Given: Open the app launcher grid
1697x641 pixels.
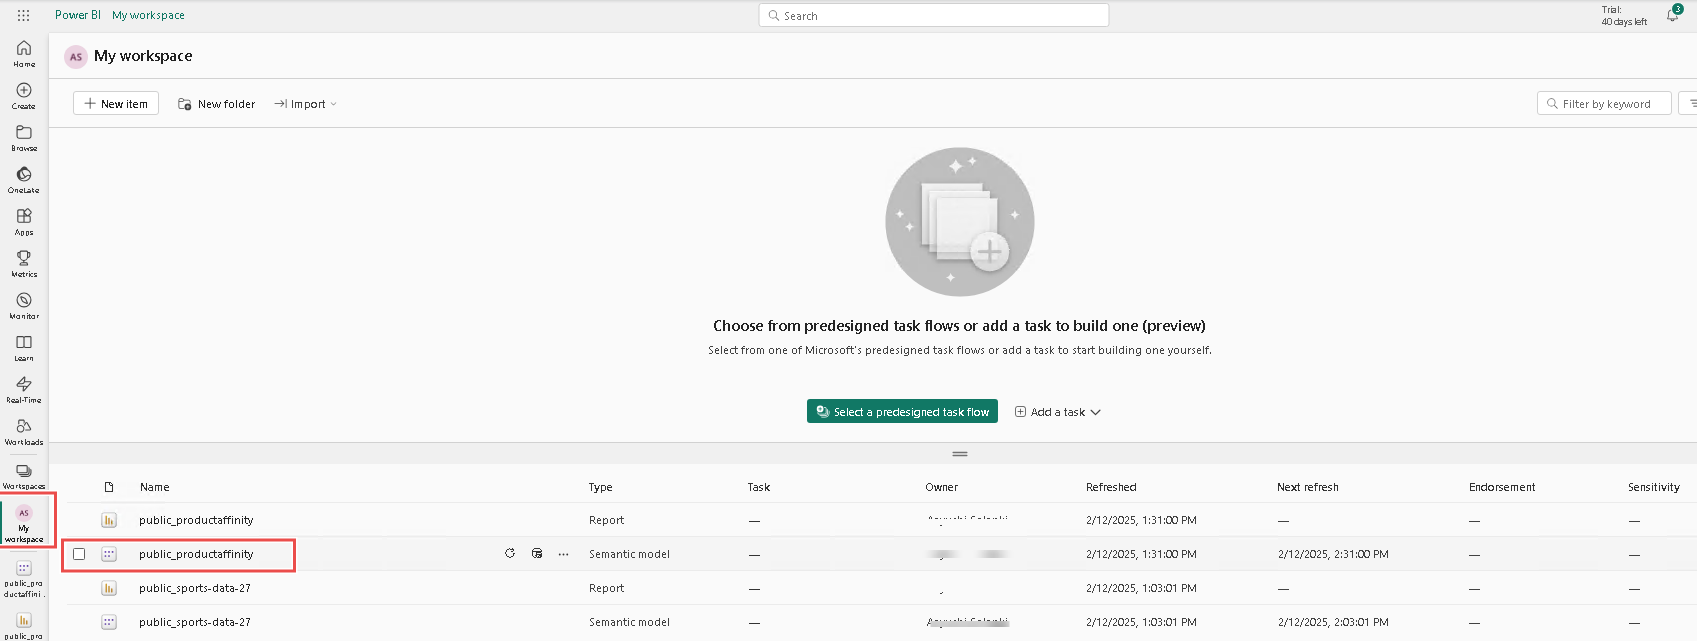Looking at the screenshot, I should pos(24,15).
